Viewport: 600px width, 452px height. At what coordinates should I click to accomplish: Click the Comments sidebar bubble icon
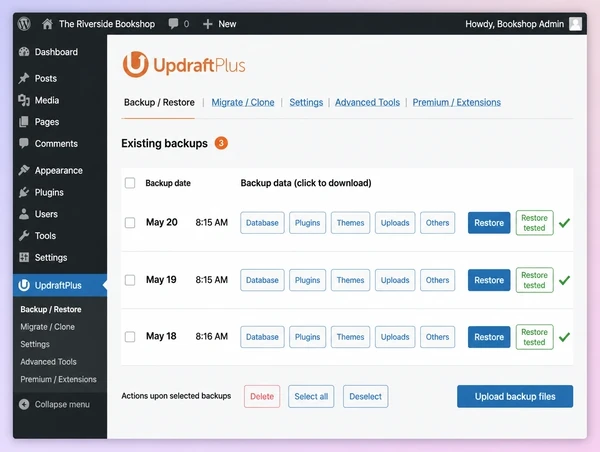coord(24,144)
